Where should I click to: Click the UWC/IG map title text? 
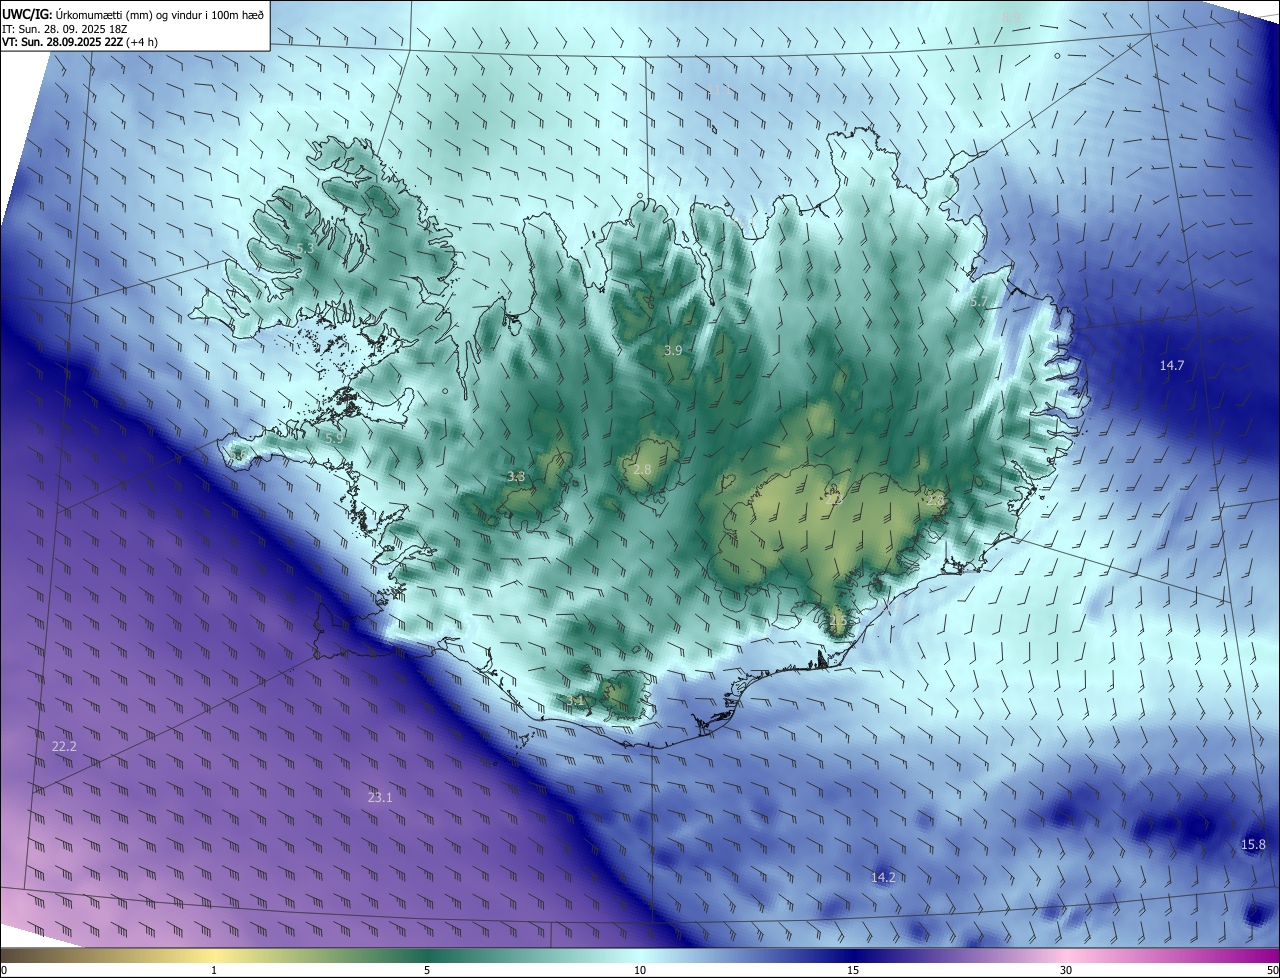133,14
